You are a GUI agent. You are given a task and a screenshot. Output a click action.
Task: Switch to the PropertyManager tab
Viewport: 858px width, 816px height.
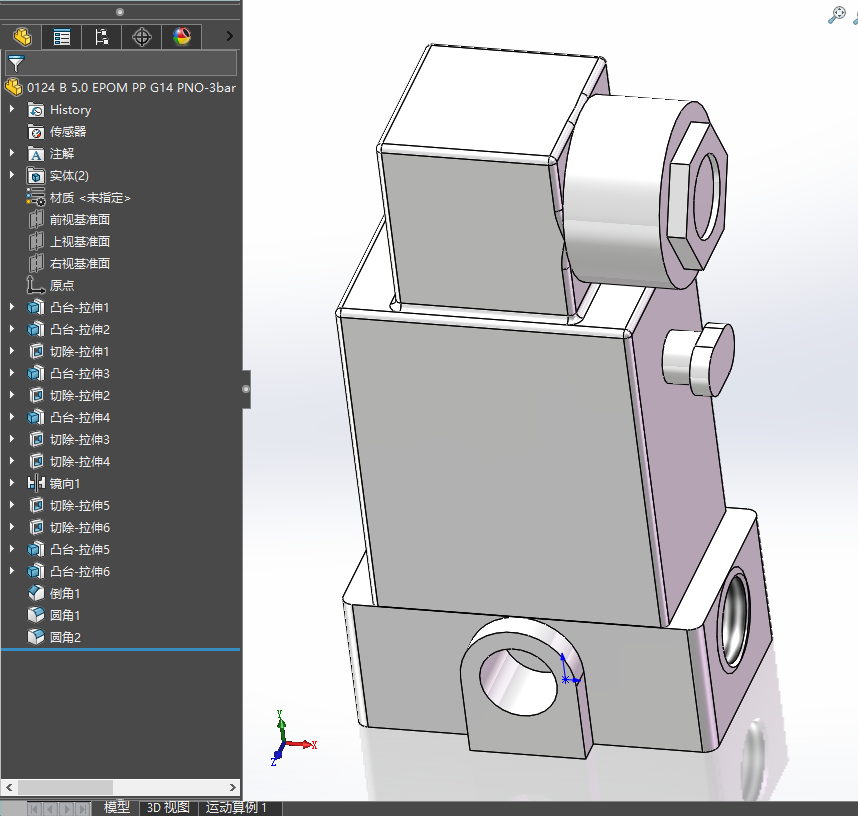(61, 37)
